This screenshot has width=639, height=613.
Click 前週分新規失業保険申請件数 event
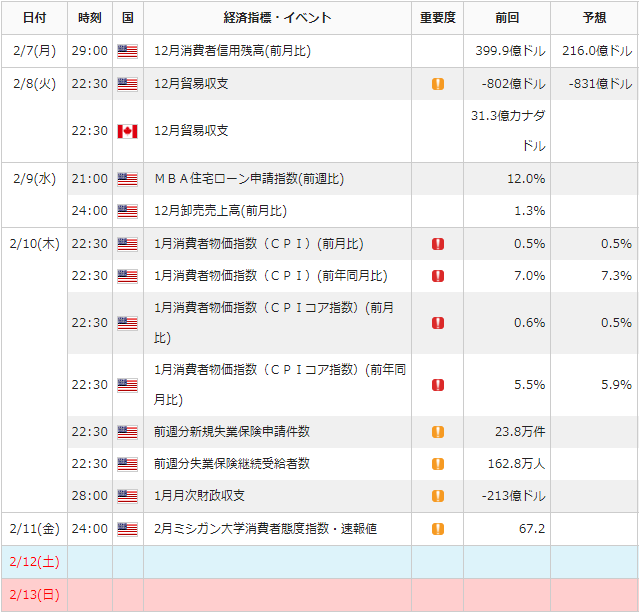tap(232, 432)
